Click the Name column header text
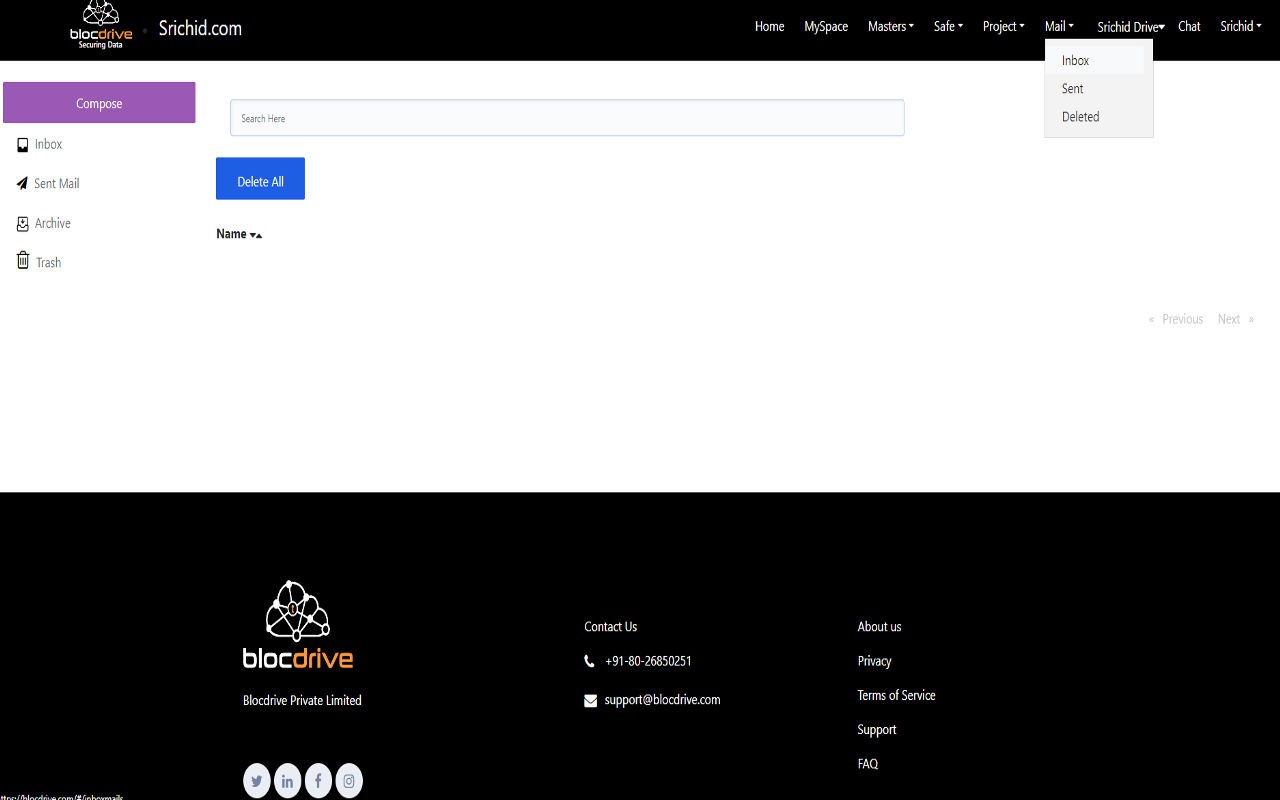 (x=231, y=234)
